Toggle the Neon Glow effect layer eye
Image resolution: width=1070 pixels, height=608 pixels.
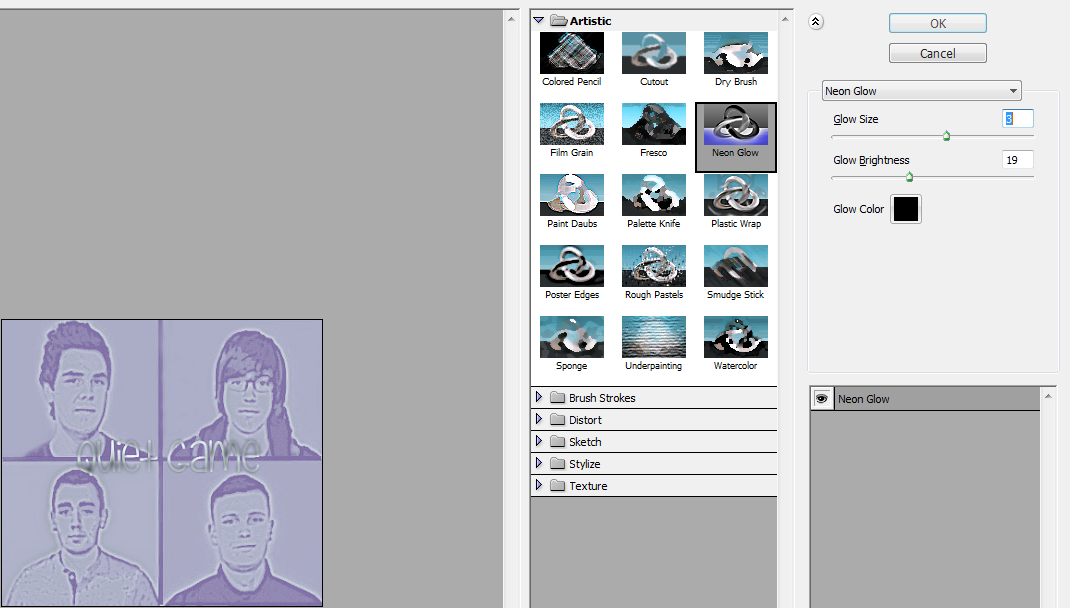822,399
